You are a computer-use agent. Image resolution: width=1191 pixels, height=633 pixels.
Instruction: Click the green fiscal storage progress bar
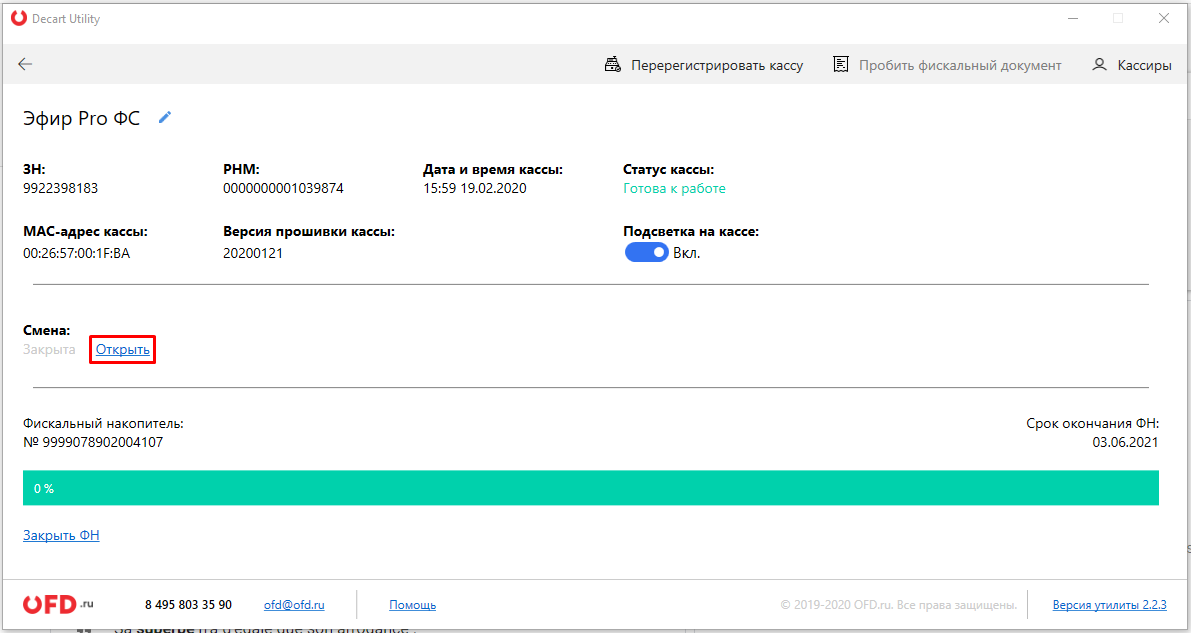click(x=591, y=488)
